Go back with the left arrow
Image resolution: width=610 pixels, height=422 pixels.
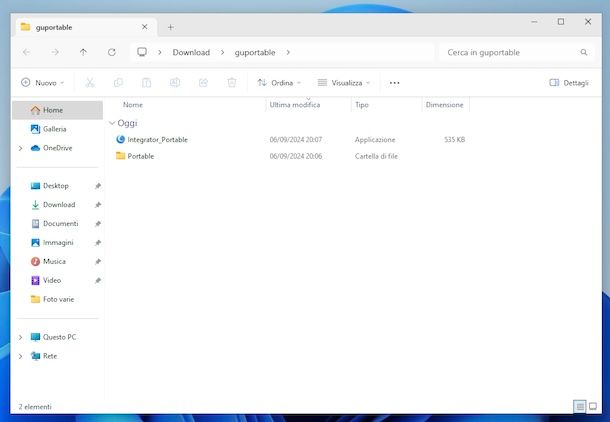(x=26, y=52)
